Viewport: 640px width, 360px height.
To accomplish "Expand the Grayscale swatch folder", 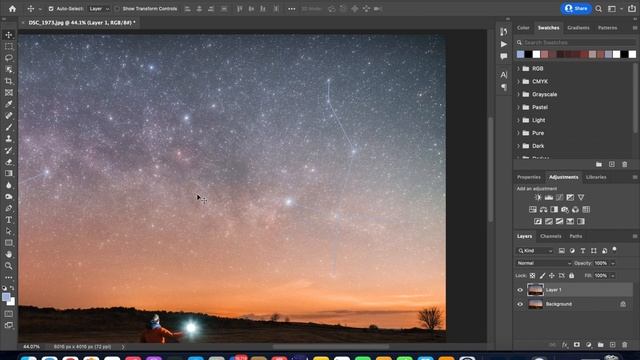I will click(518, 94).
